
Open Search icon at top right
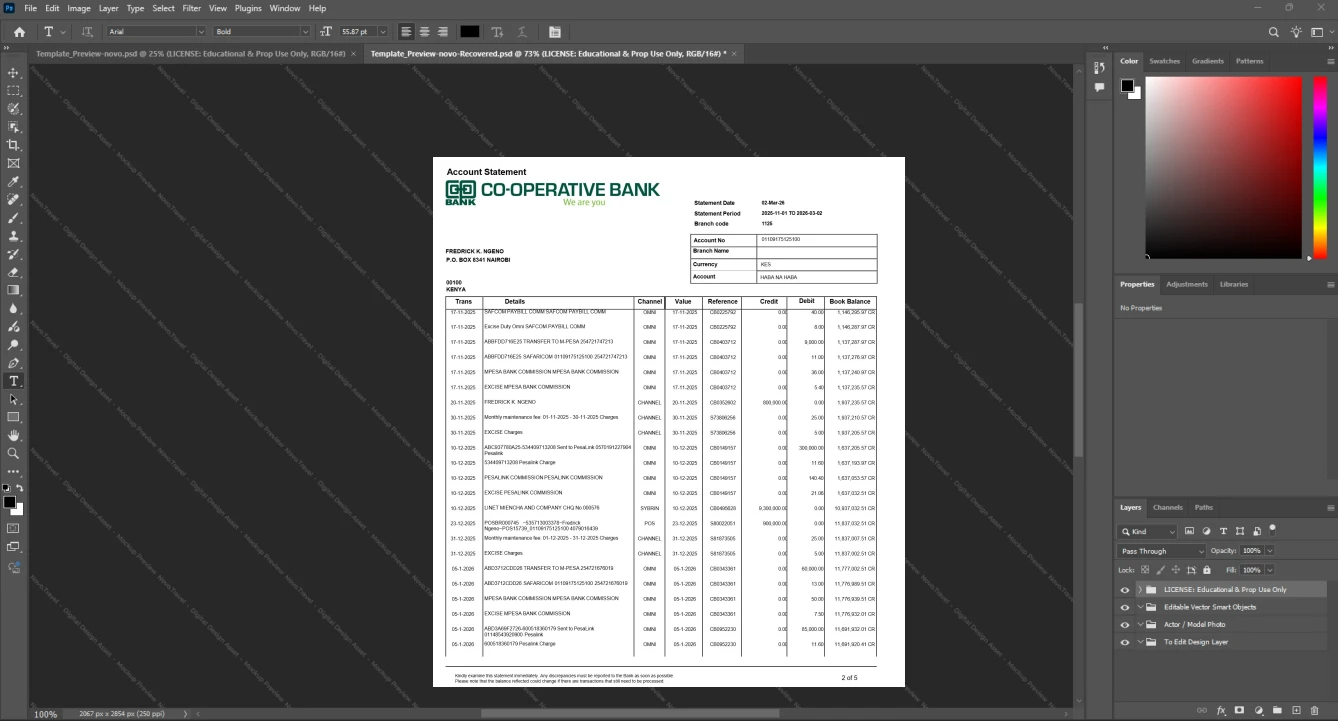click(1274, 32)
